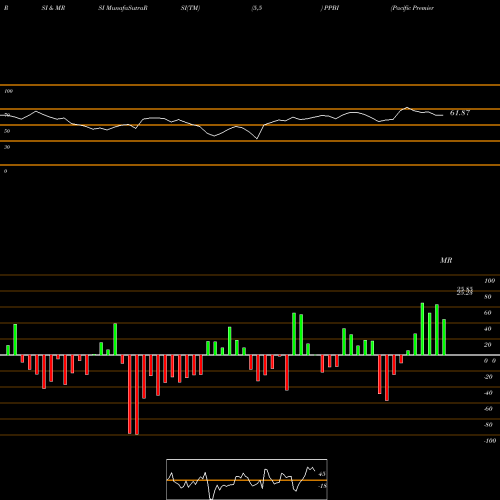The height and width of the screenshot is (500, 500).
Task: Click the MR histogram's -100 axis label
Action: click(490, 441)
